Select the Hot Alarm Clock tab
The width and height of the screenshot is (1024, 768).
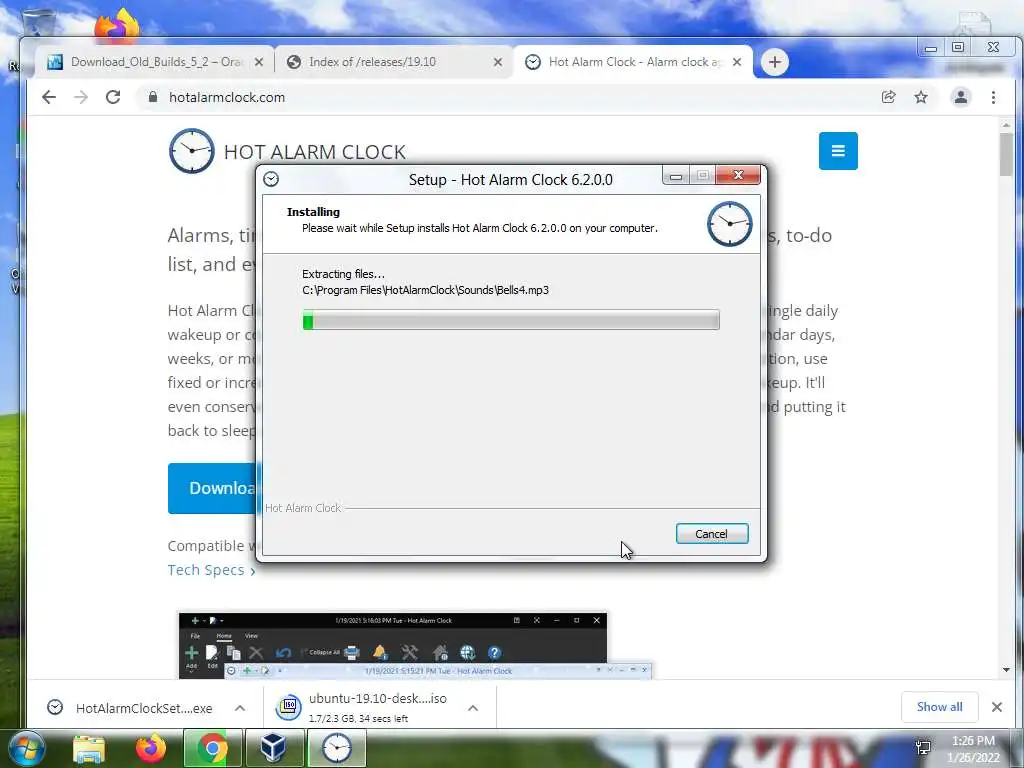pyautogui.click(x=632, y=62)
